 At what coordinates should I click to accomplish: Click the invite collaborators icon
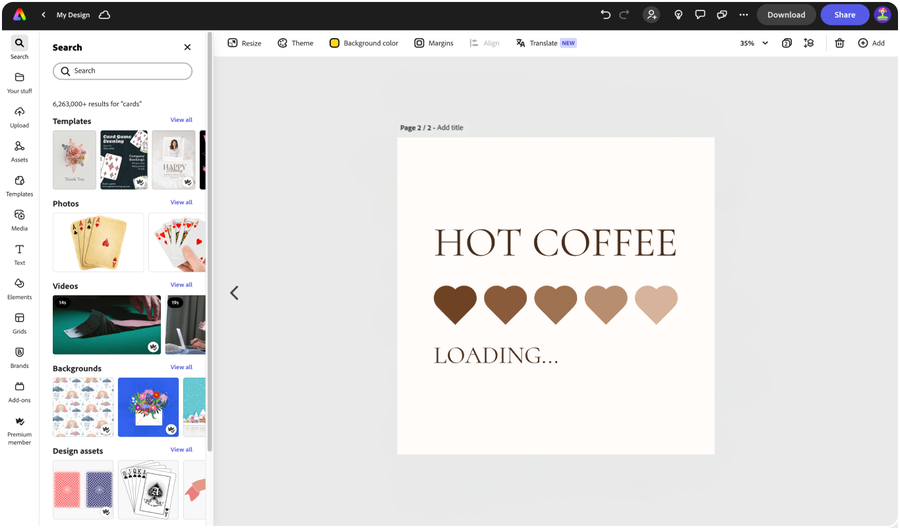click(x=651, y=15)
